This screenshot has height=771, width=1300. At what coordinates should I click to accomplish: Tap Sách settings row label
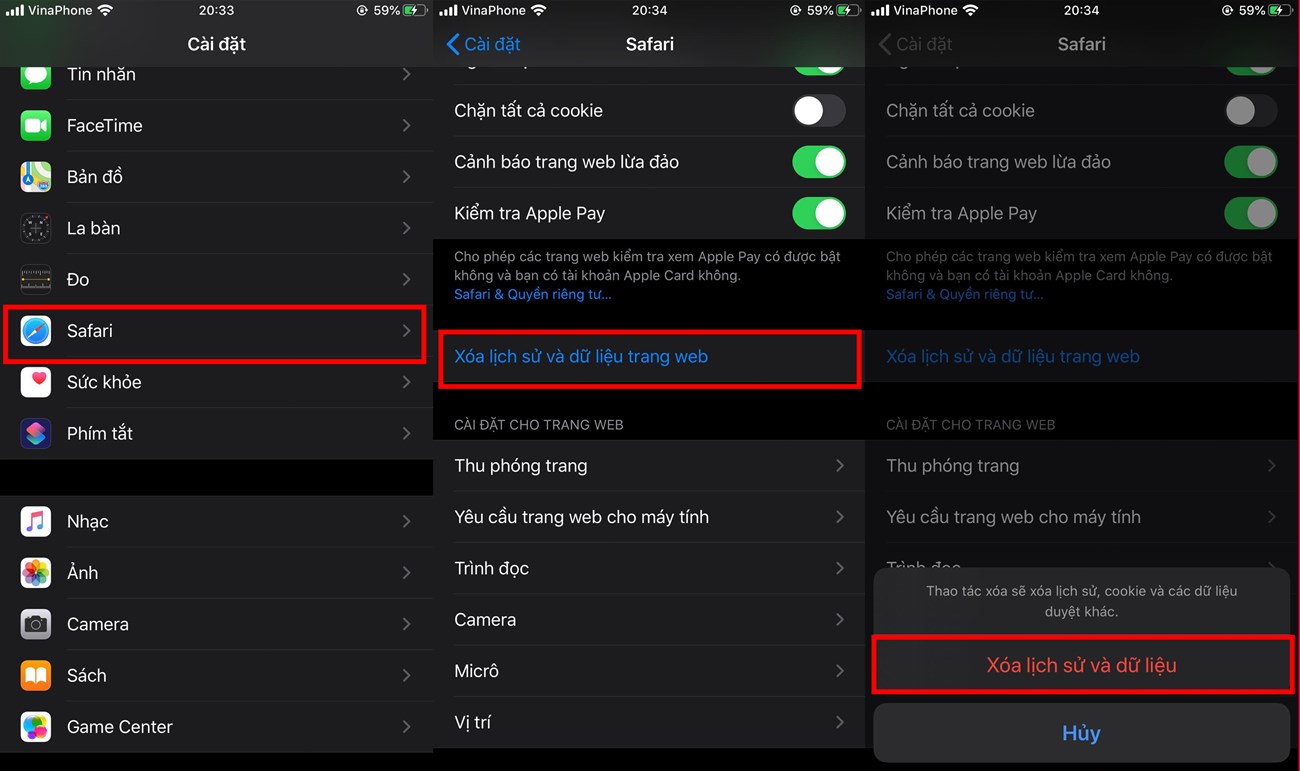(86, 675)
